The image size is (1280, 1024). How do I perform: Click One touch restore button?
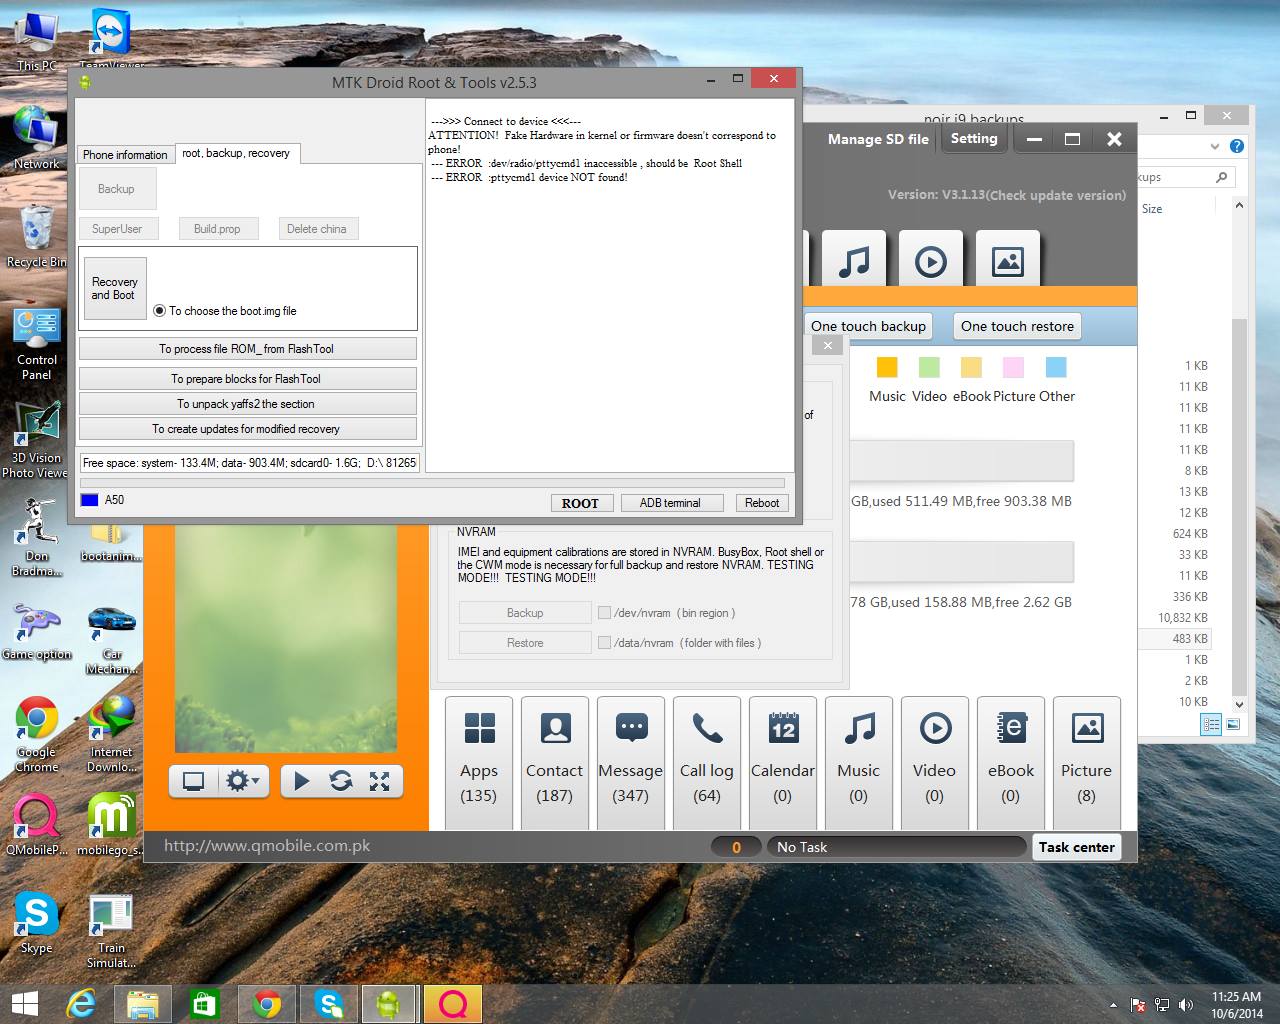tap(1017, 326)
